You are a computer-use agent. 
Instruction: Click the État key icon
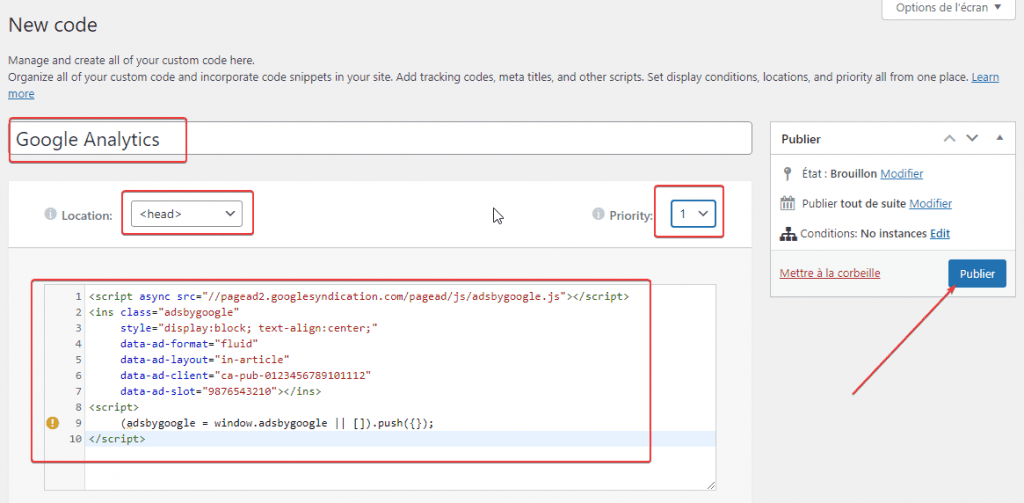tap(788, 174)
